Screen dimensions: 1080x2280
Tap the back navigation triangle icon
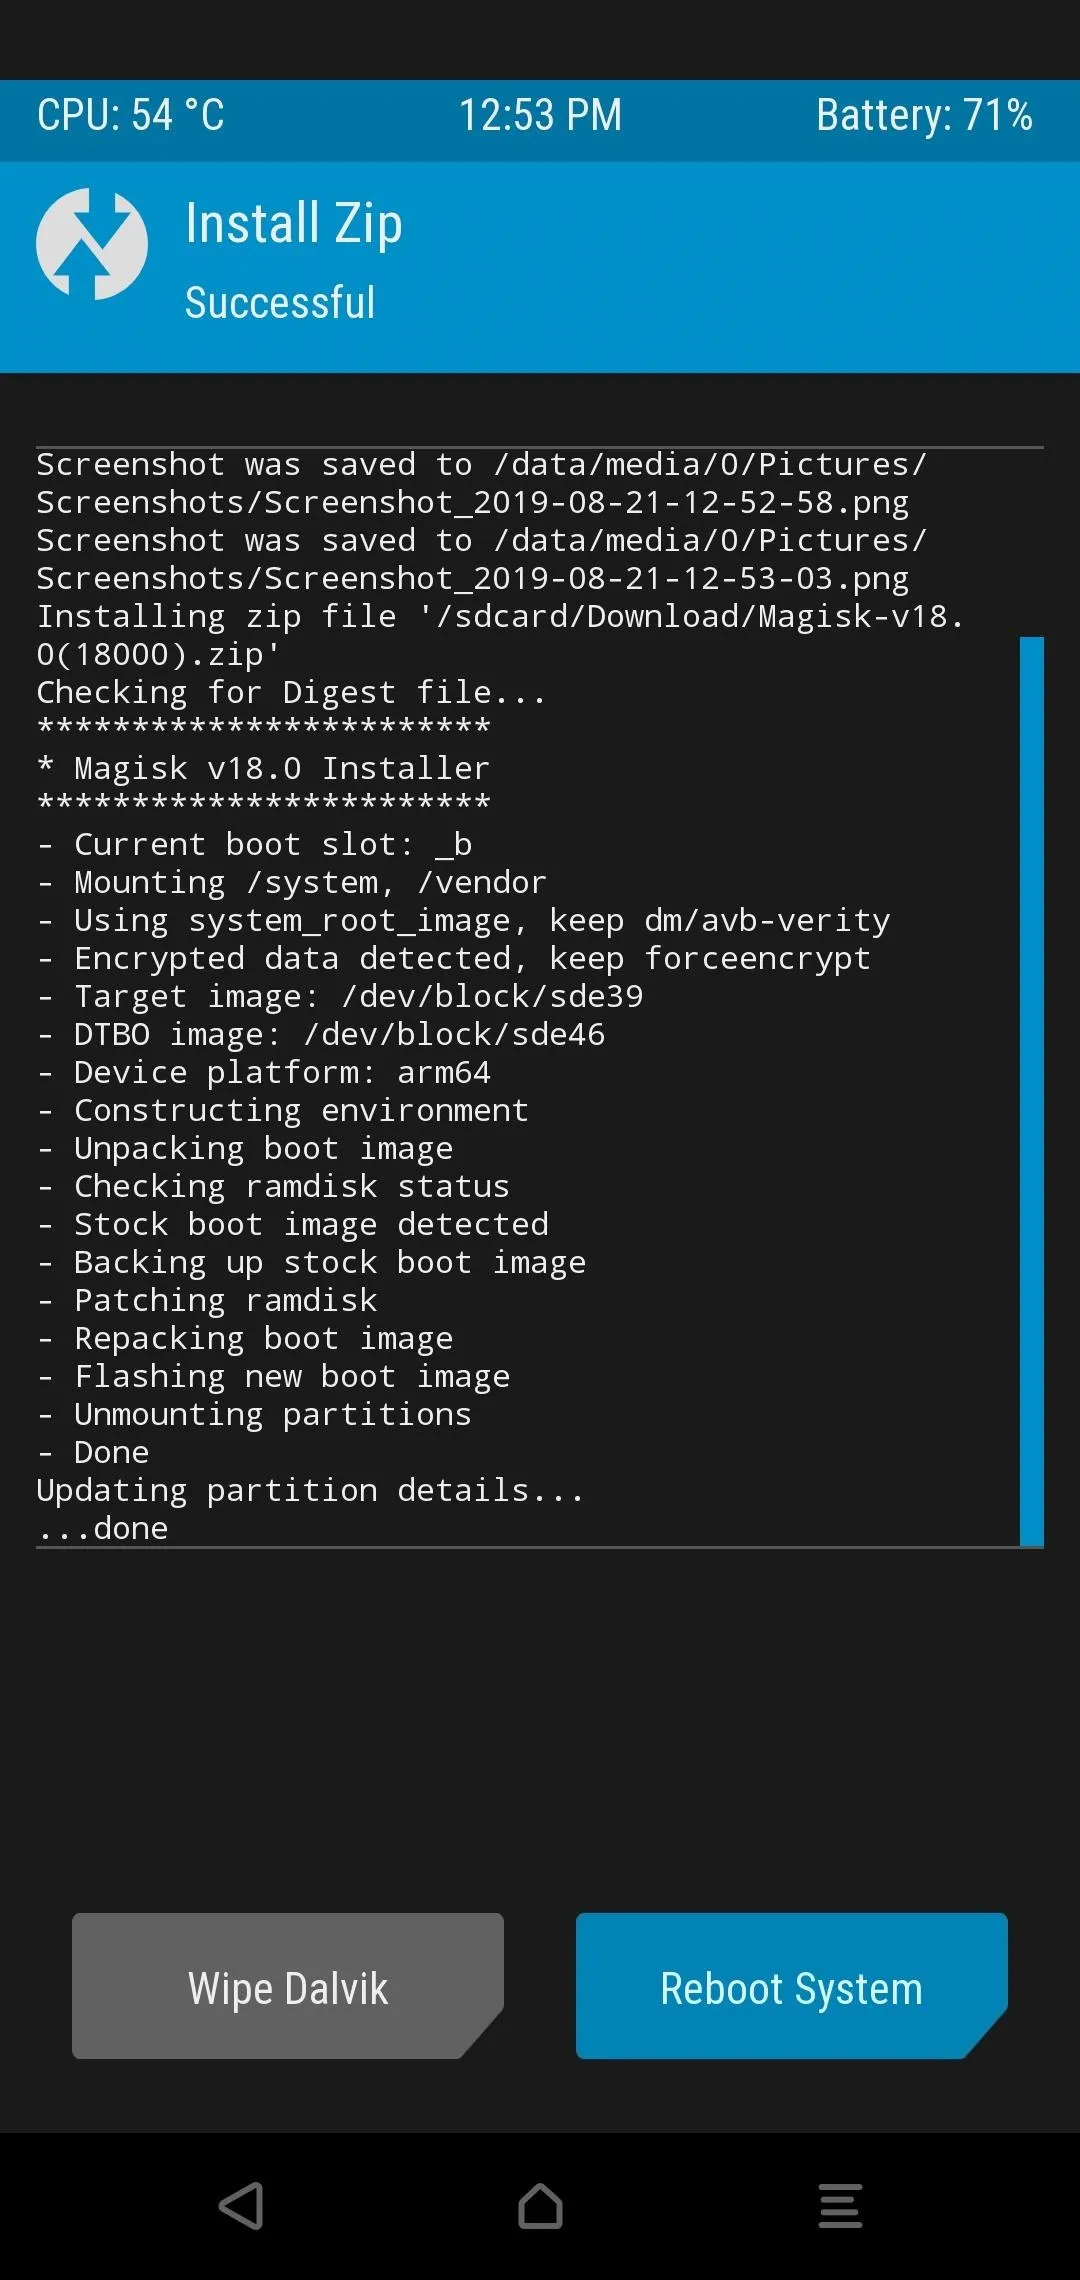241,2206
